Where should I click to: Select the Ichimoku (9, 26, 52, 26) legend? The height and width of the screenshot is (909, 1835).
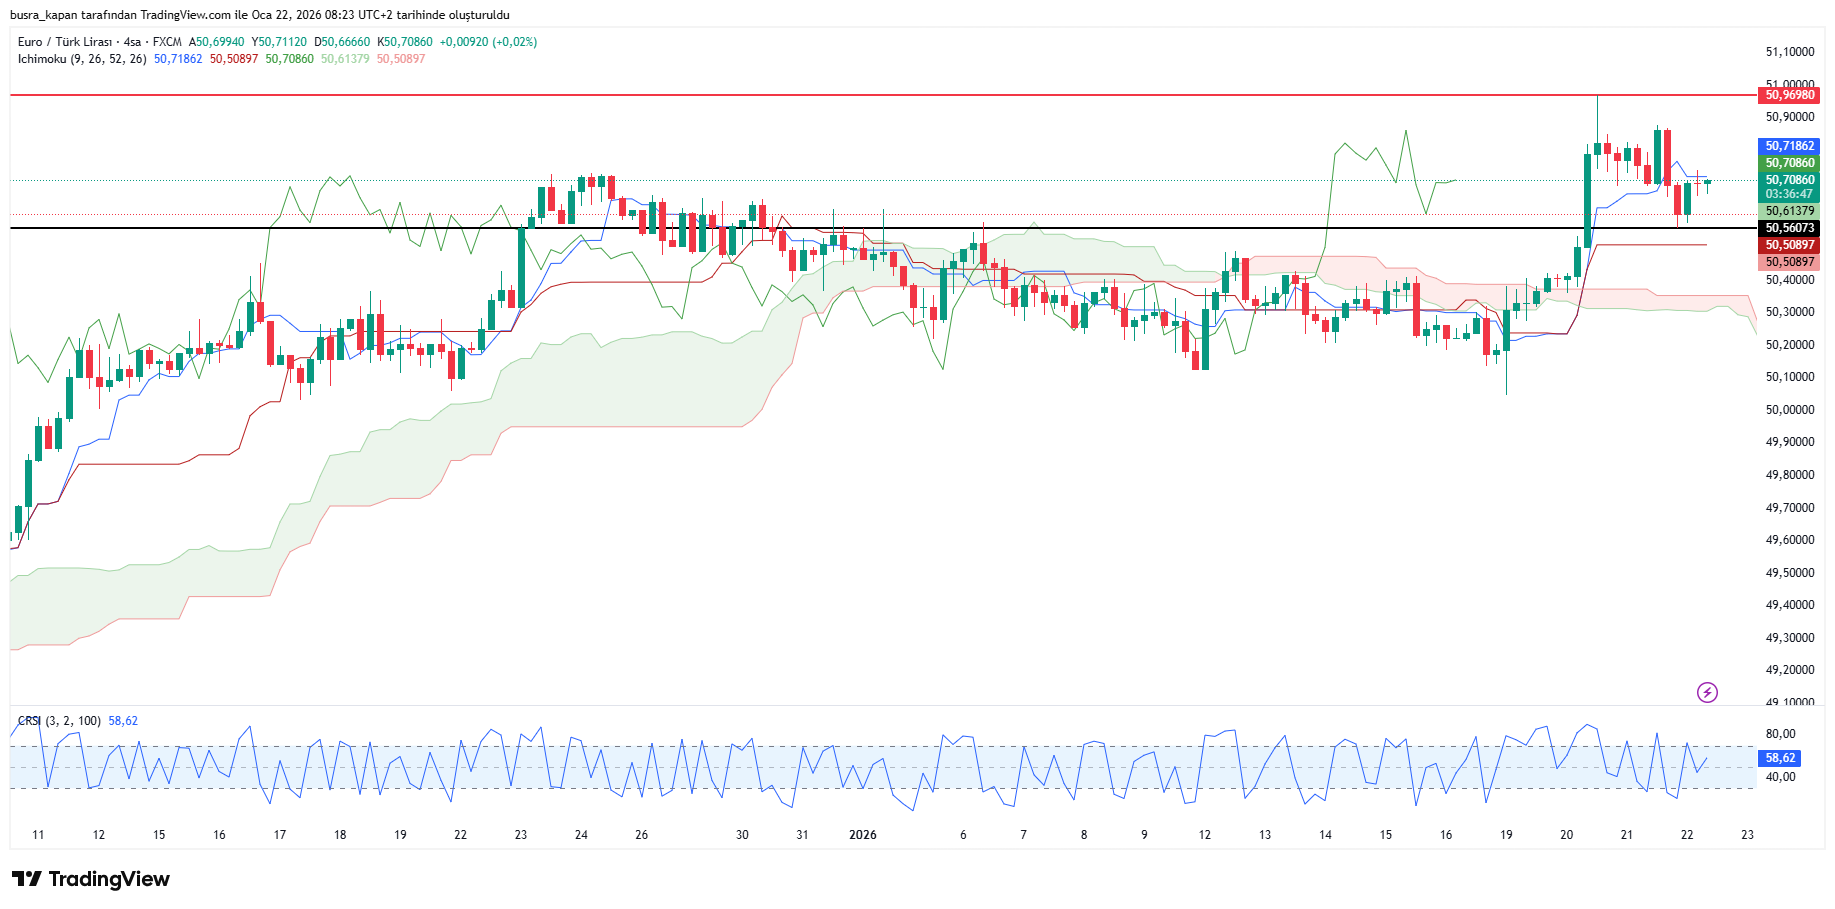point(82,59)
